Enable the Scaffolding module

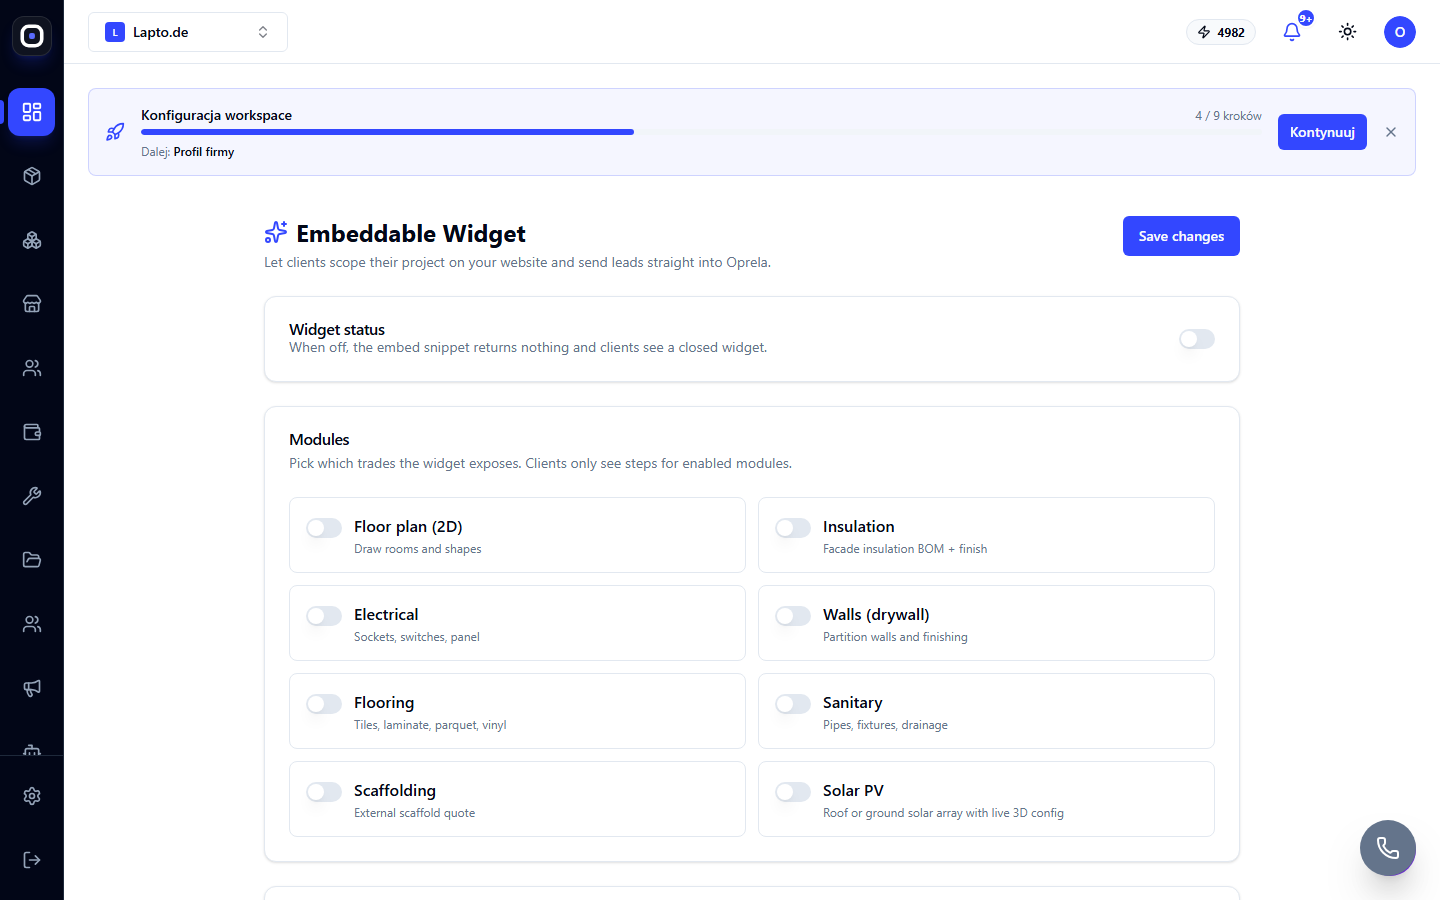click(x=324, y=792)
